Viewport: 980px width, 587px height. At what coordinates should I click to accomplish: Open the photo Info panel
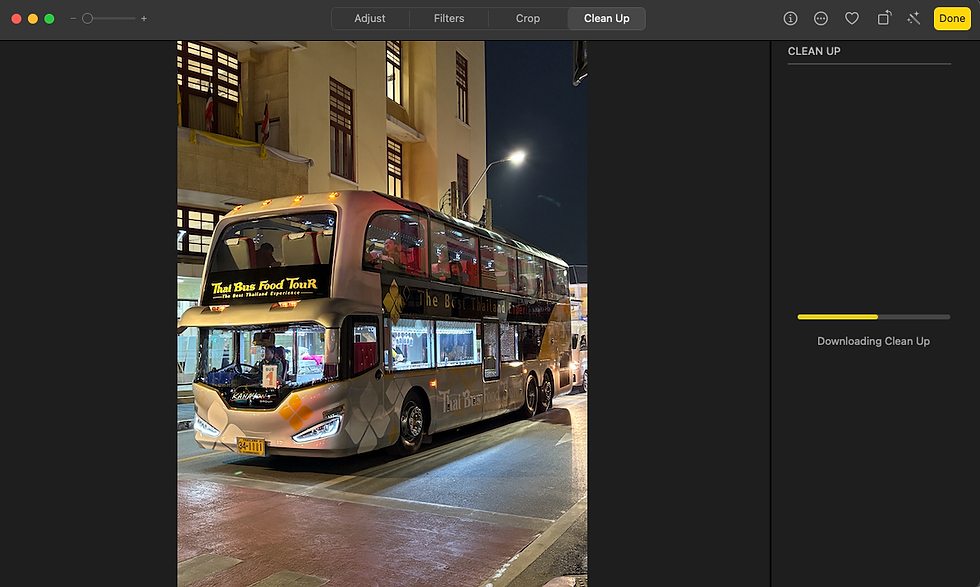pyautogui.click(x=790, y=19)
